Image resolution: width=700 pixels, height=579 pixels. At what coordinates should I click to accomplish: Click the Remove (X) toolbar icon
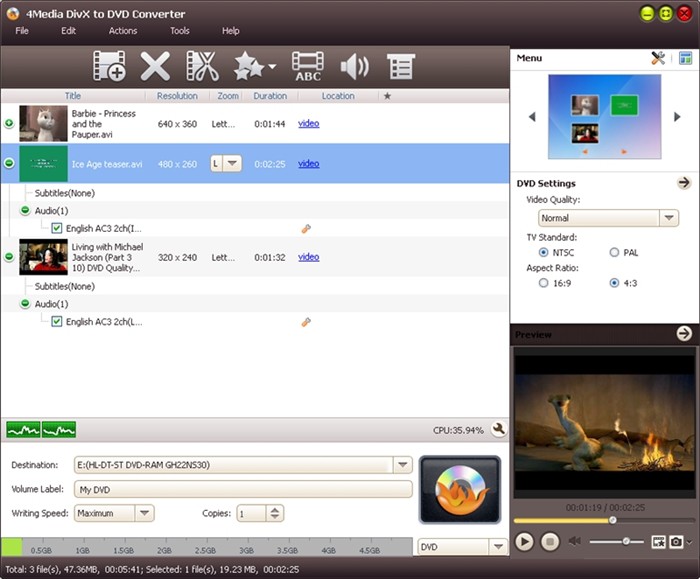tap(155, 66)
